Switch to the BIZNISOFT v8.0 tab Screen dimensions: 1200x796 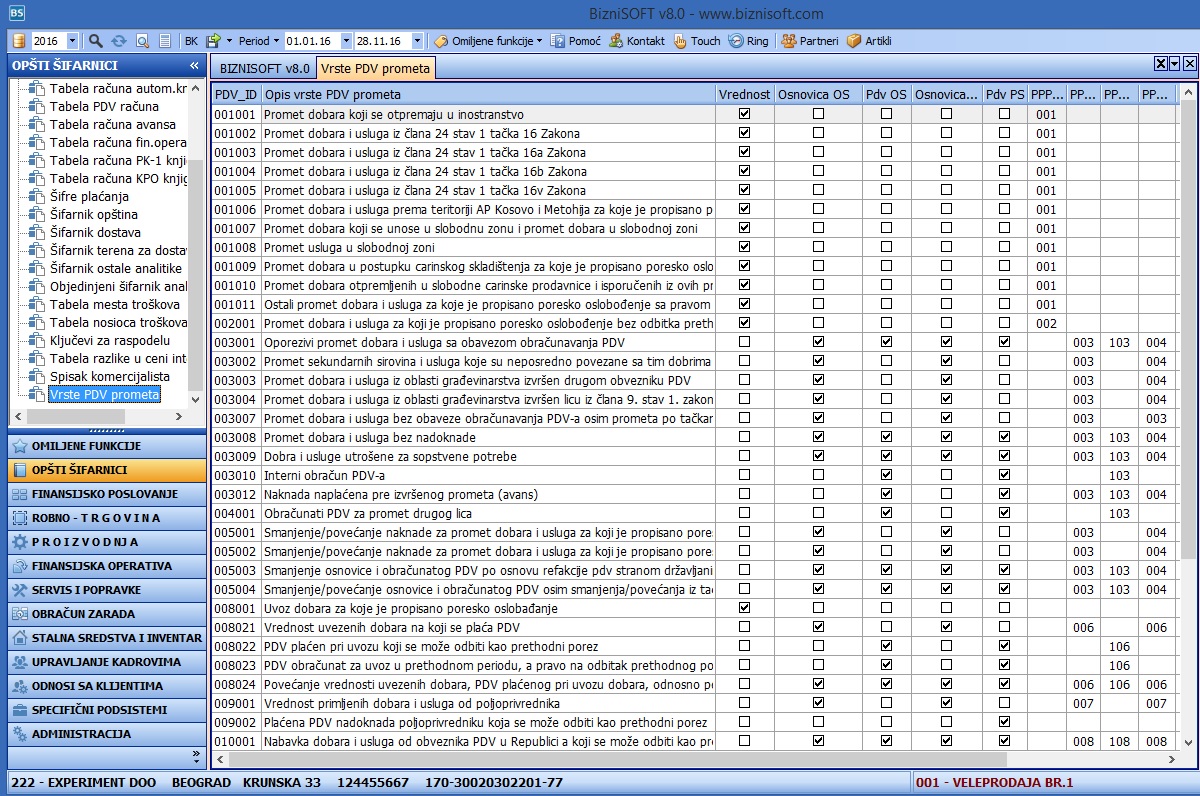click(264, 68)
